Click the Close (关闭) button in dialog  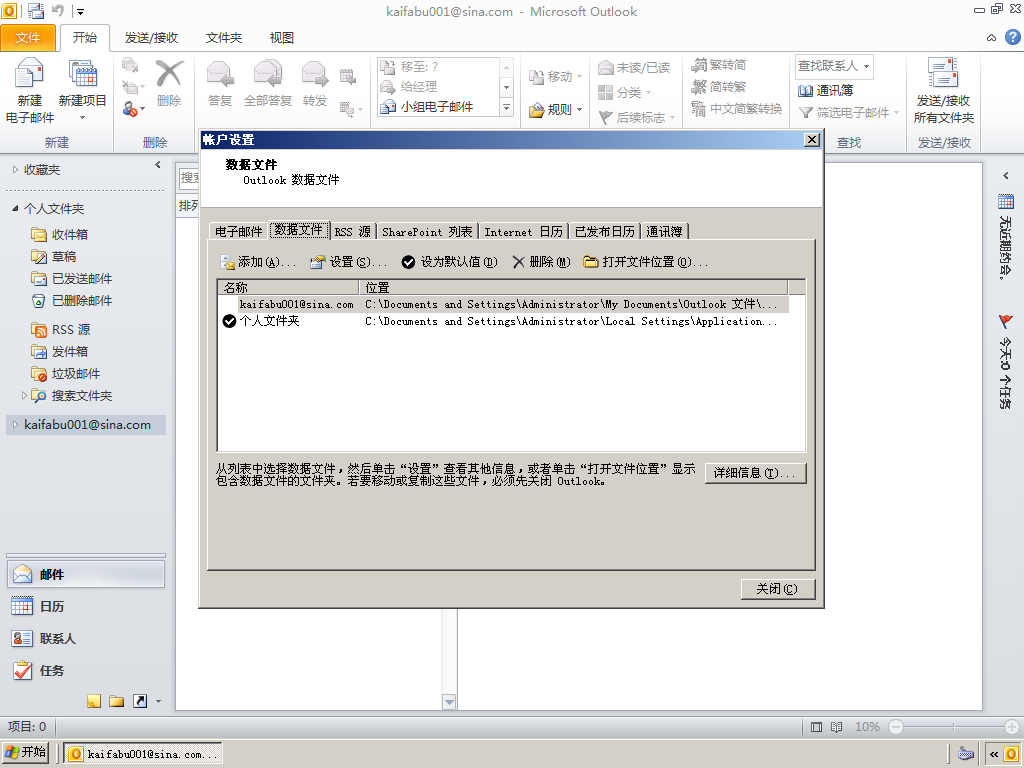tap(778, 589)
